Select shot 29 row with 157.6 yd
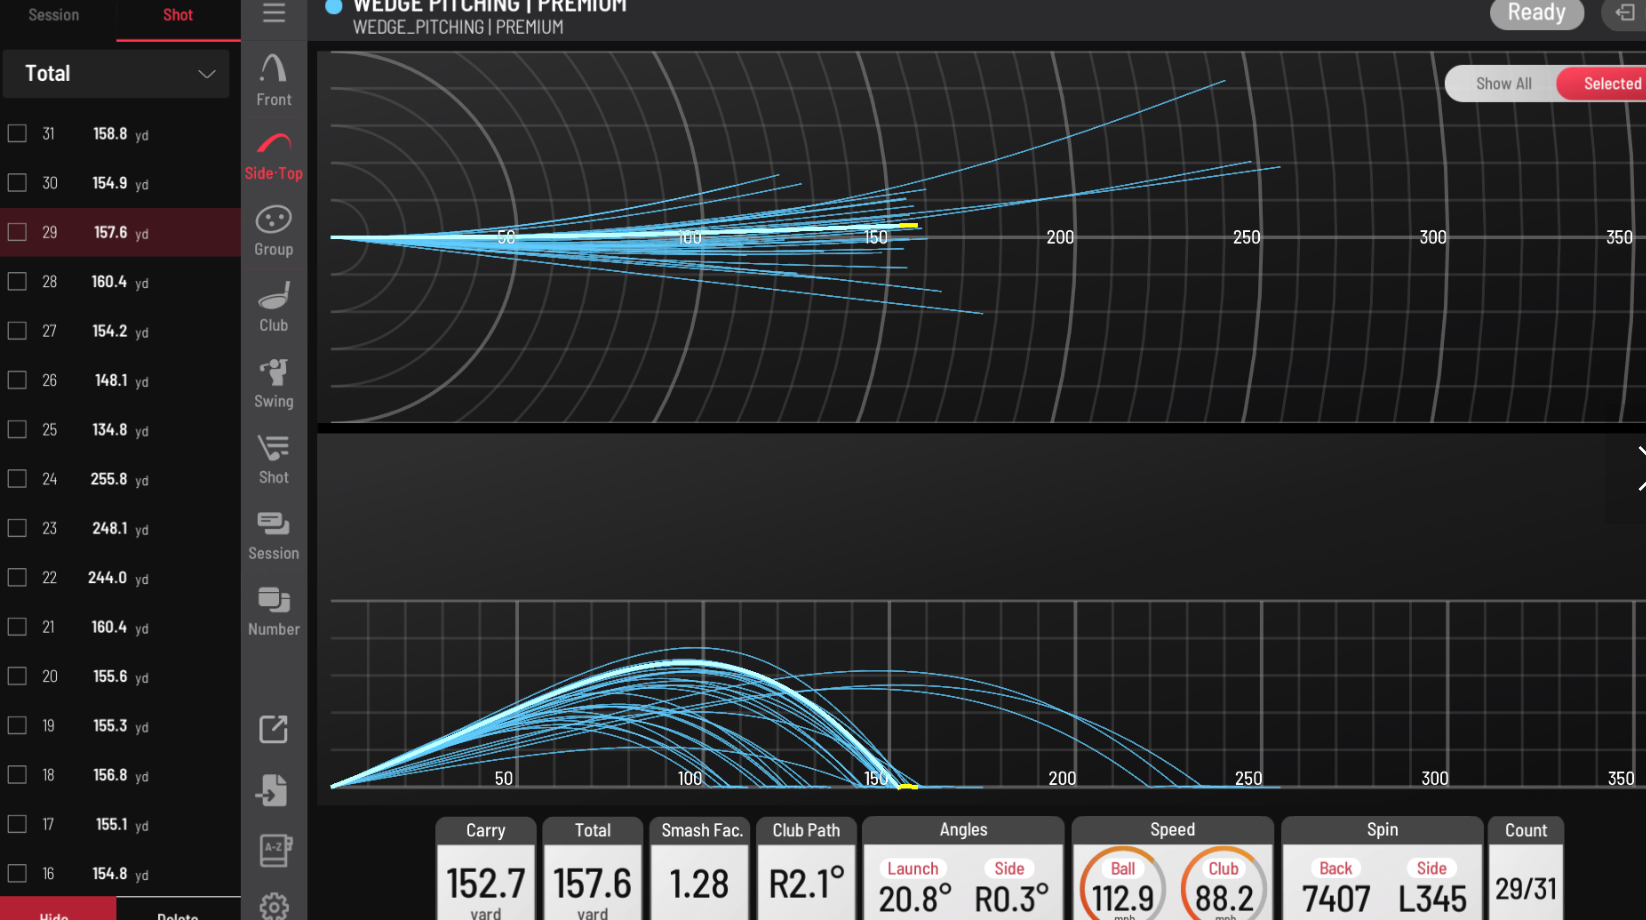The height and width of the screenshot is (920, 1646). coord(120,232)
